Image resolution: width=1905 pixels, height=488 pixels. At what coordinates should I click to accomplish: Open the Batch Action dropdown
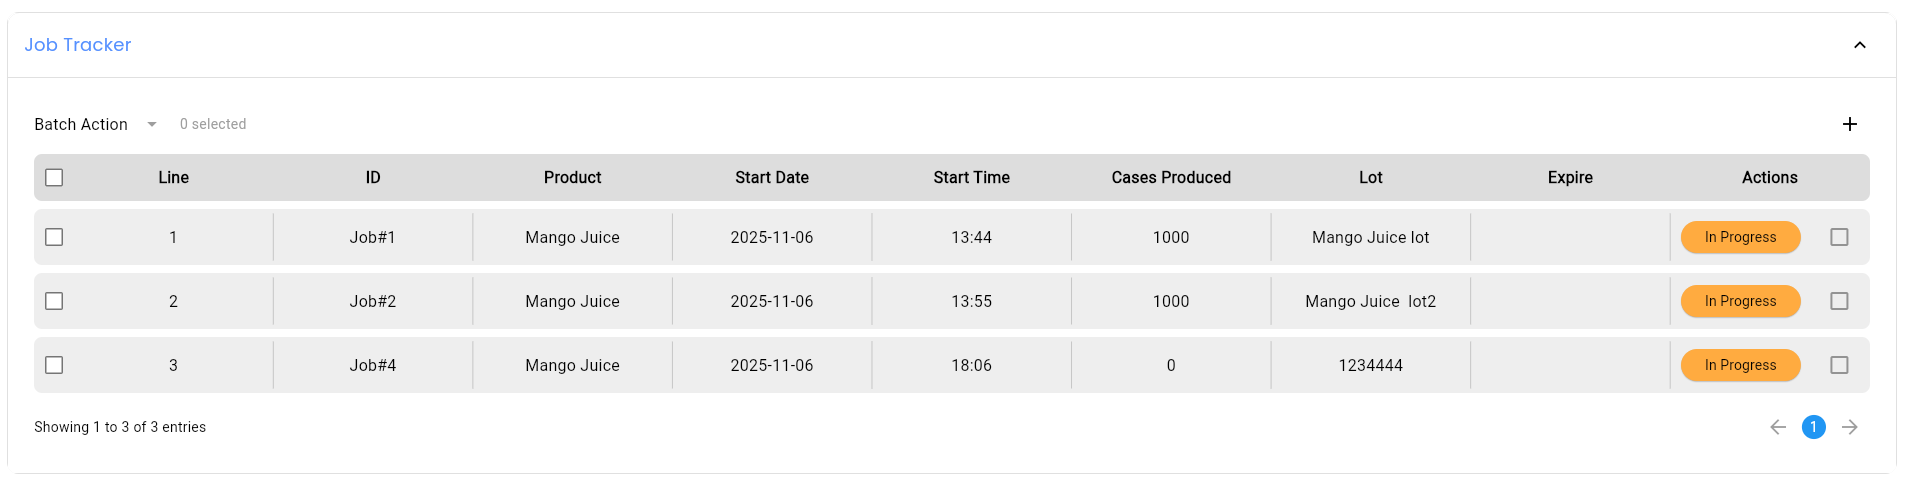[95, 124]
